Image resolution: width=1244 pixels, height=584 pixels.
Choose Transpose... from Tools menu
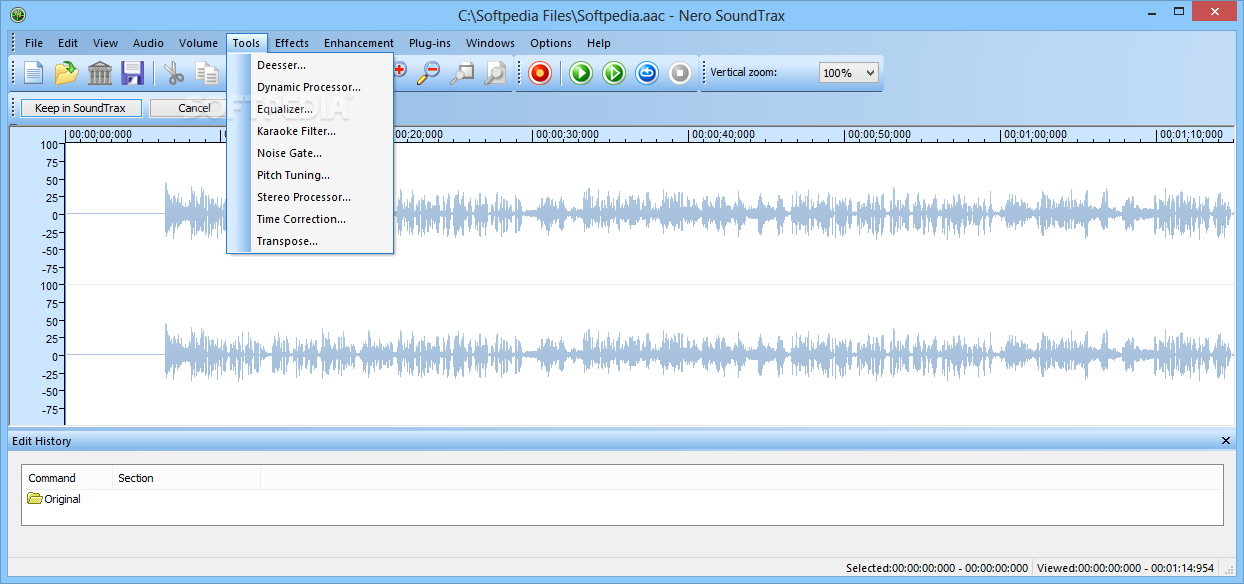coord(310,241)
